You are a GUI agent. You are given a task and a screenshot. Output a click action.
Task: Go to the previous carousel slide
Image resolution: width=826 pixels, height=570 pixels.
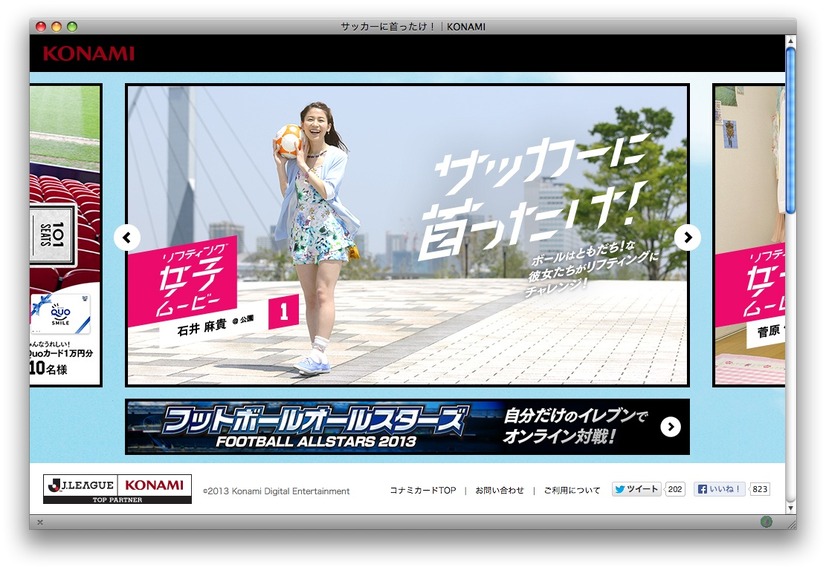127,238
